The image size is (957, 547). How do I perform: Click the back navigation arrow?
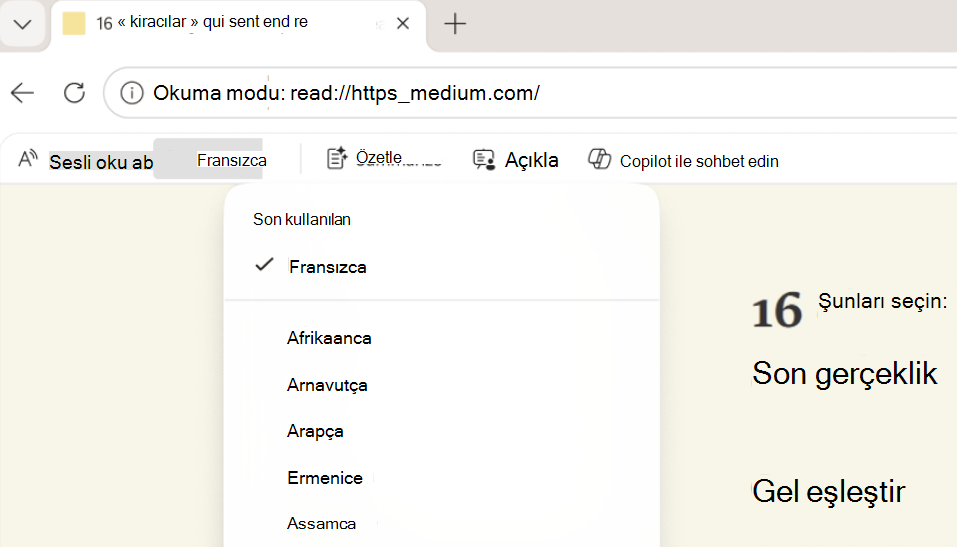pyautogui.click(x=23, y=93)
